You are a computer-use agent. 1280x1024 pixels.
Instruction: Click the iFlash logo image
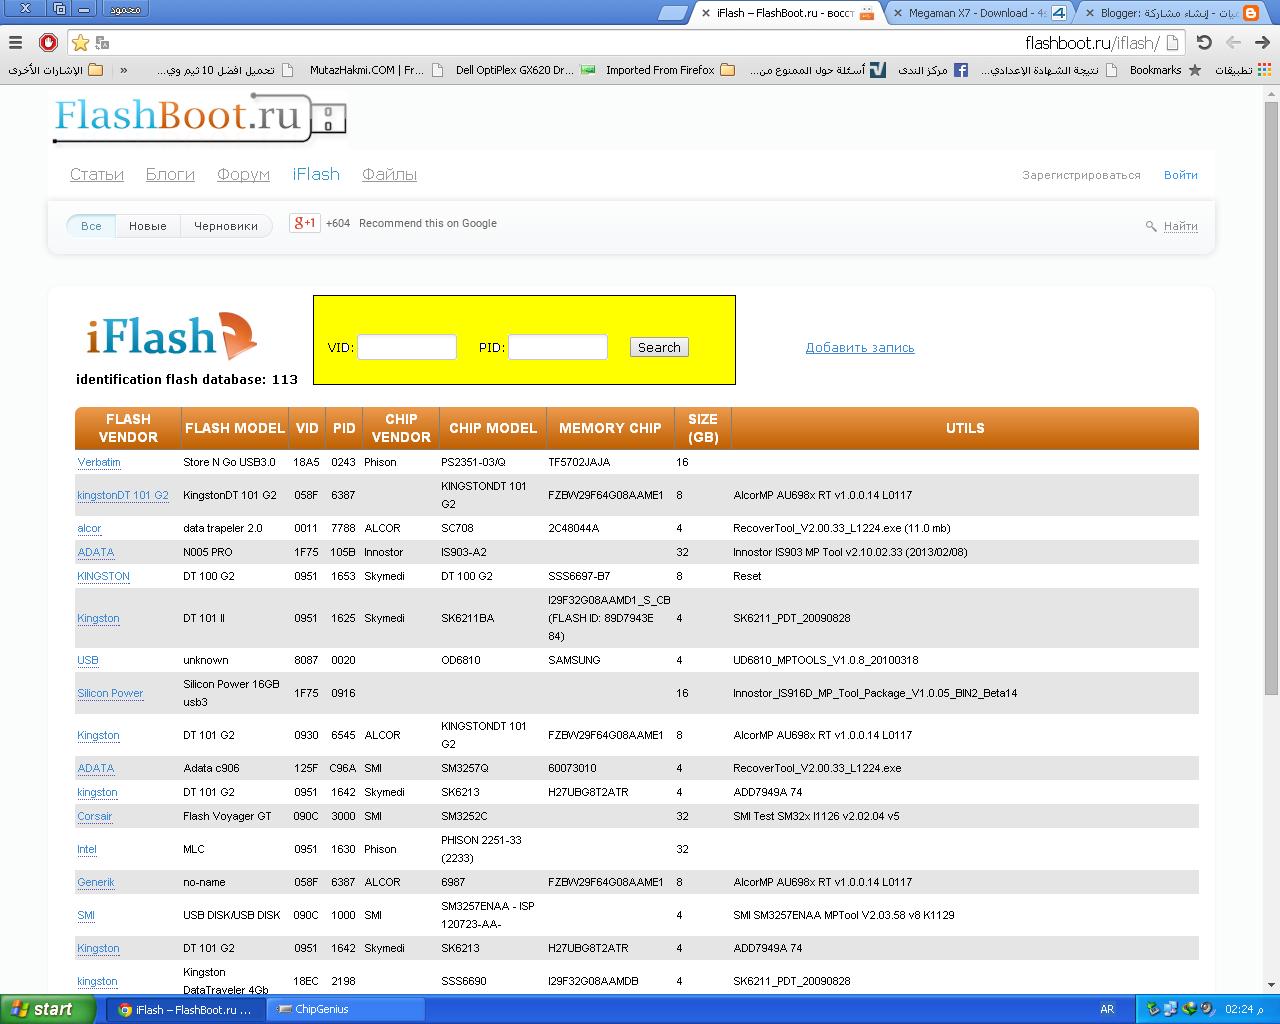[x=171, y=336]
